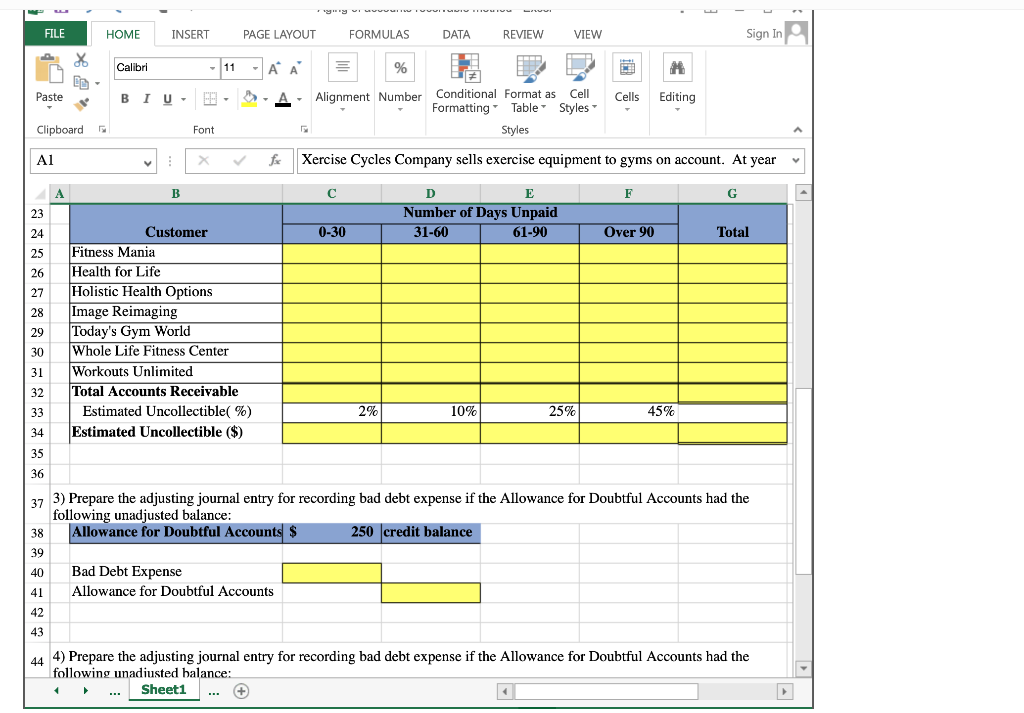
Task: Click the Cell Styles icon
Action: click(578, 85)
